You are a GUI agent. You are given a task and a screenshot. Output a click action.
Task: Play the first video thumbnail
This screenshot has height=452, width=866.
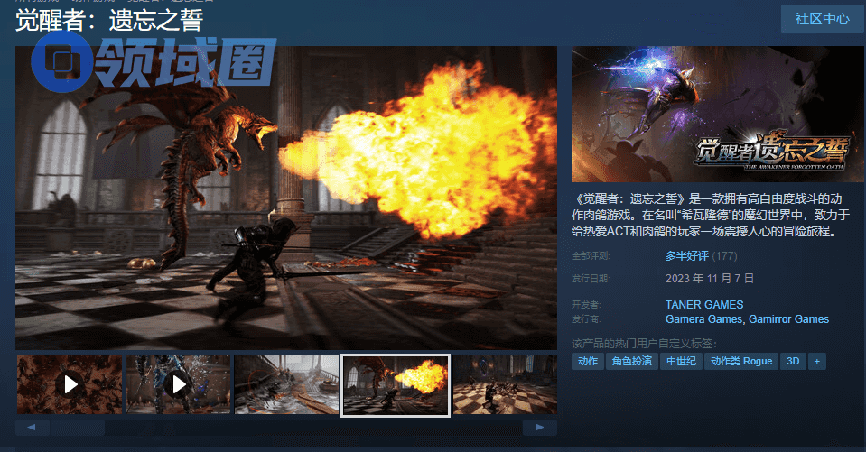click(x=70, y=384)
